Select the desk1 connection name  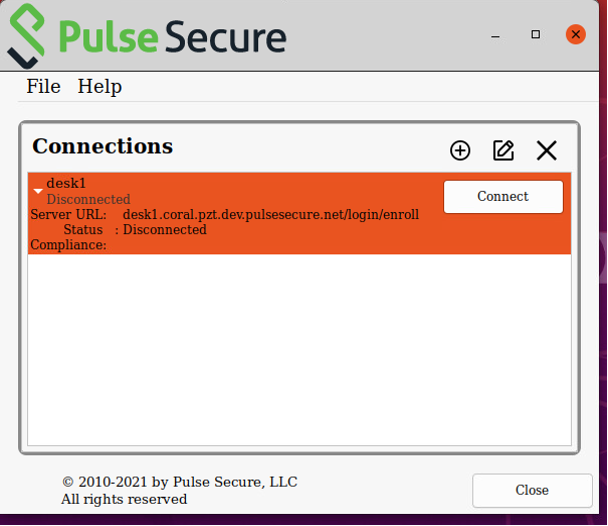66,183
